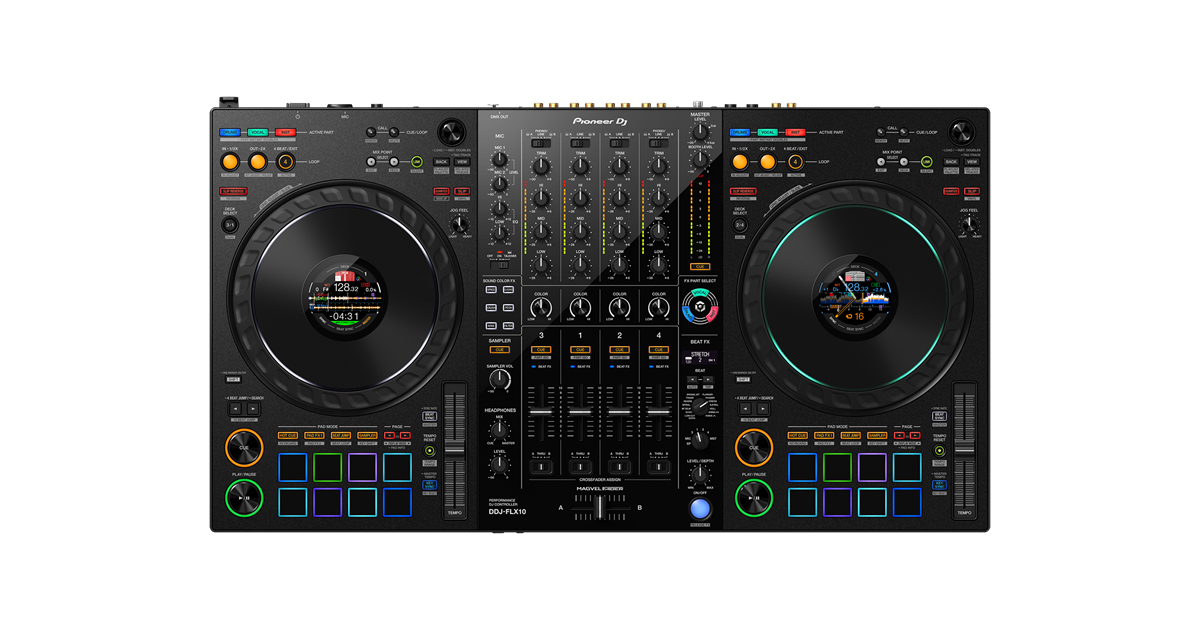
Task: Enable KEY SYNC on the left deck
Action: 430,486
